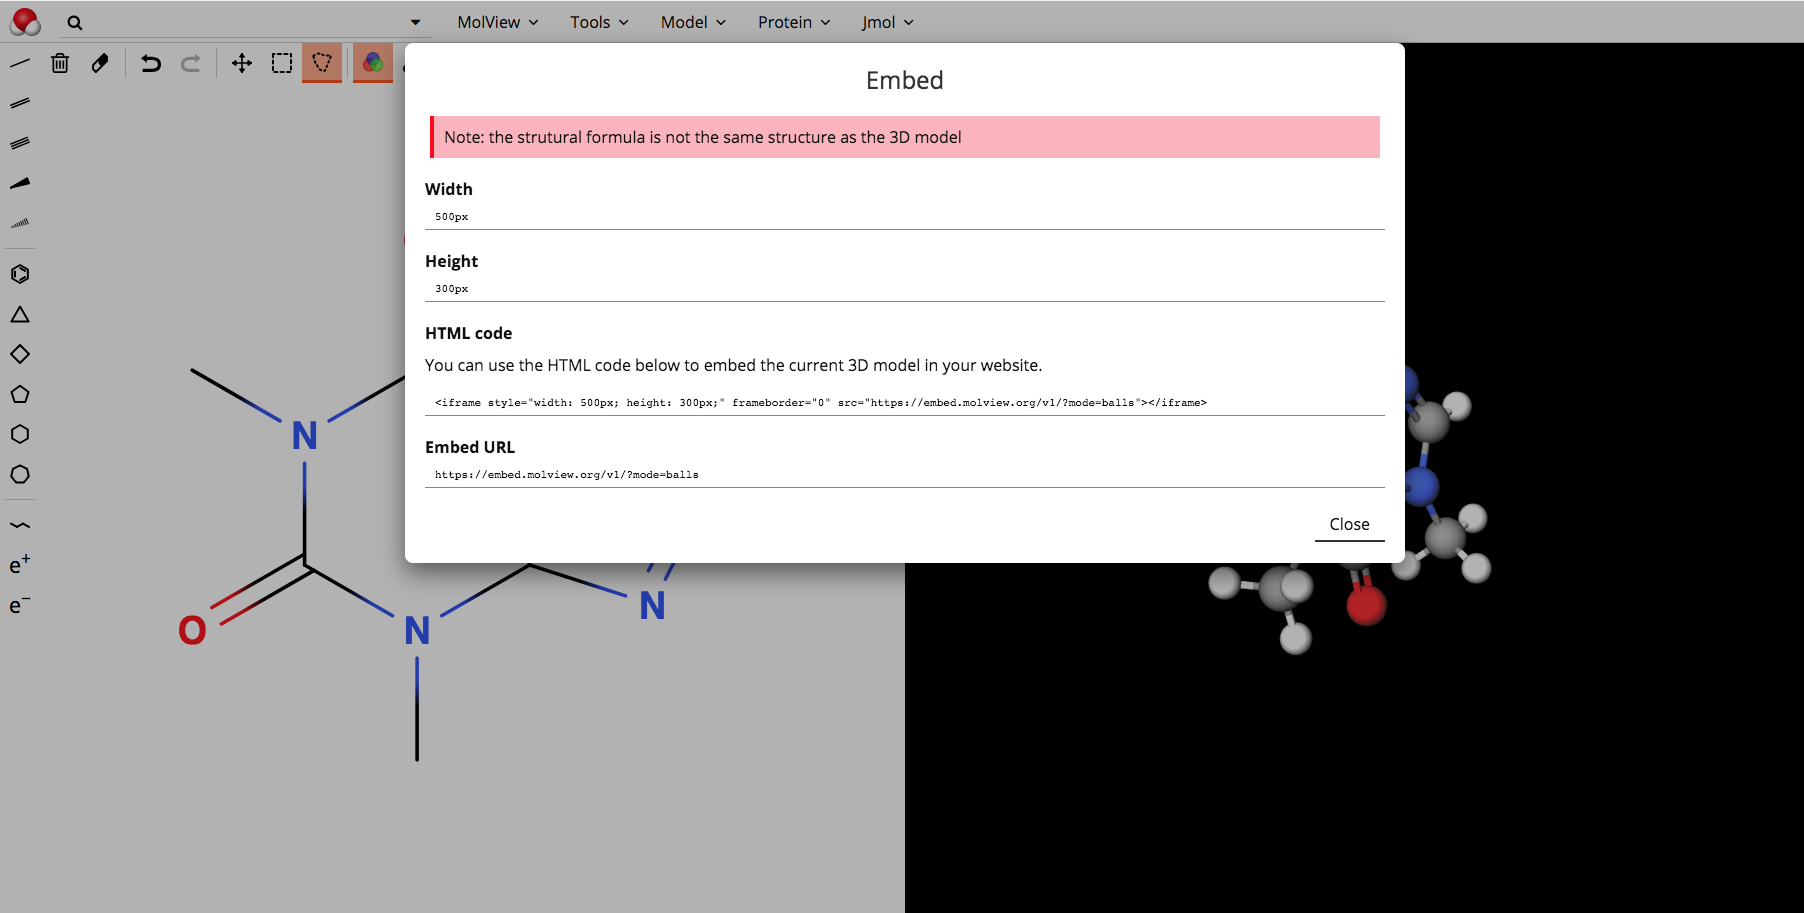Select the single bond tool

(x=20, y=63)
